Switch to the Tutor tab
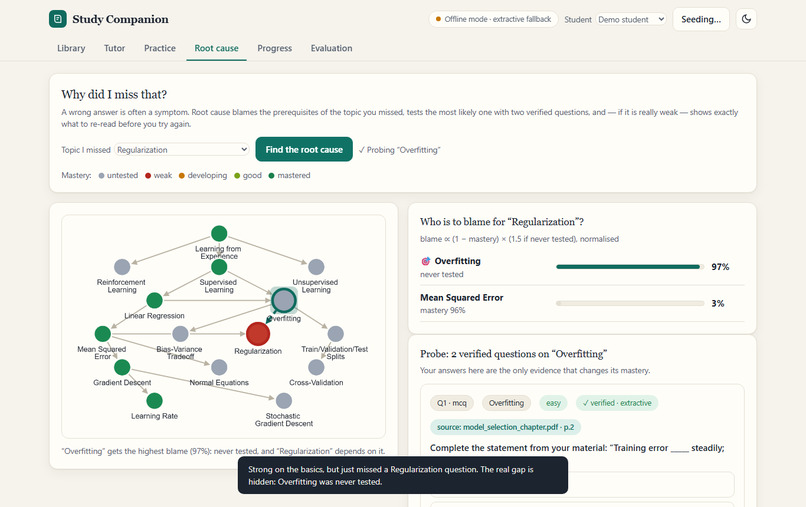806x507 pixels. pos(114,48)
